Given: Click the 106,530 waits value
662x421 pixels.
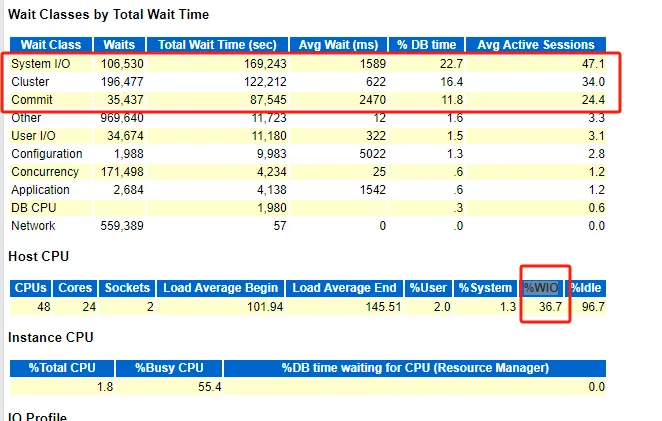Looking at the screenshot, I should [122, 64].
